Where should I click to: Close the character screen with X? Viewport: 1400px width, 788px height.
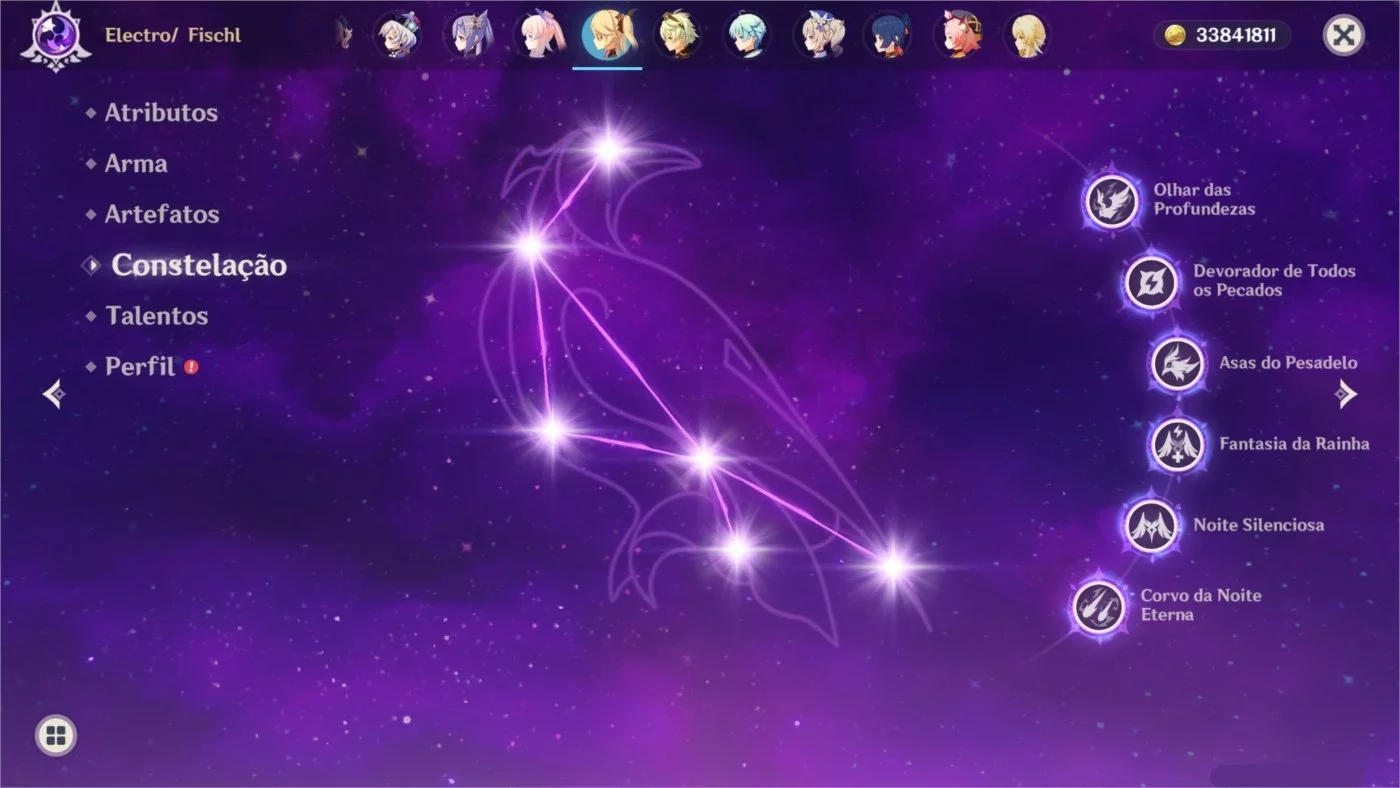1344,35
